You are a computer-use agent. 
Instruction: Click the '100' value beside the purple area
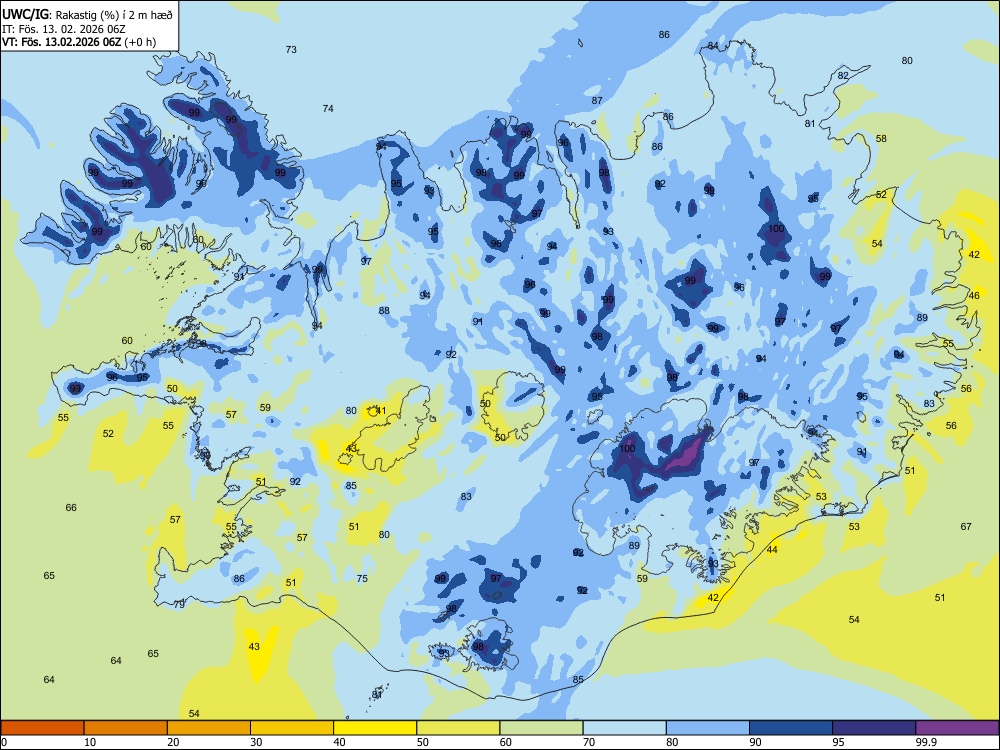[x=628, y=448]
